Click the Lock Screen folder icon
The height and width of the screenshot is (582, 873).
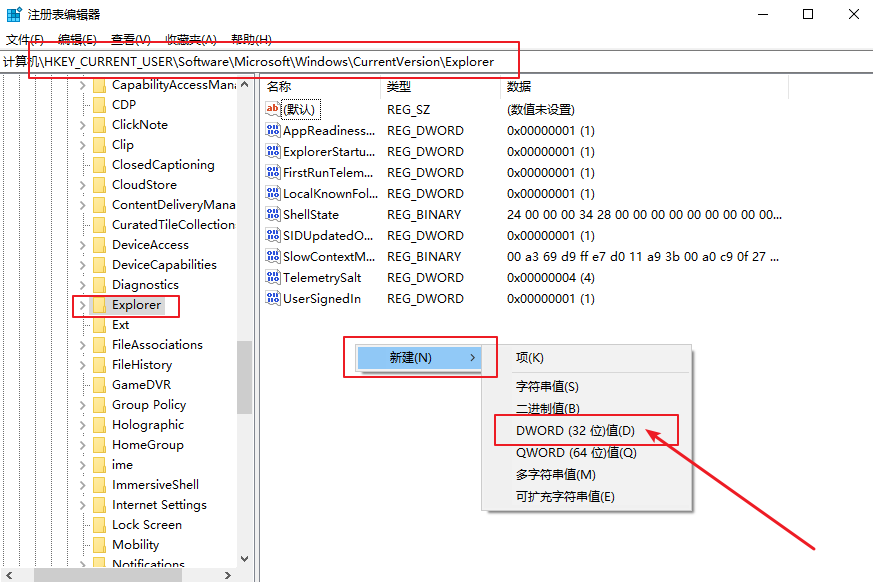pos(97,524)
